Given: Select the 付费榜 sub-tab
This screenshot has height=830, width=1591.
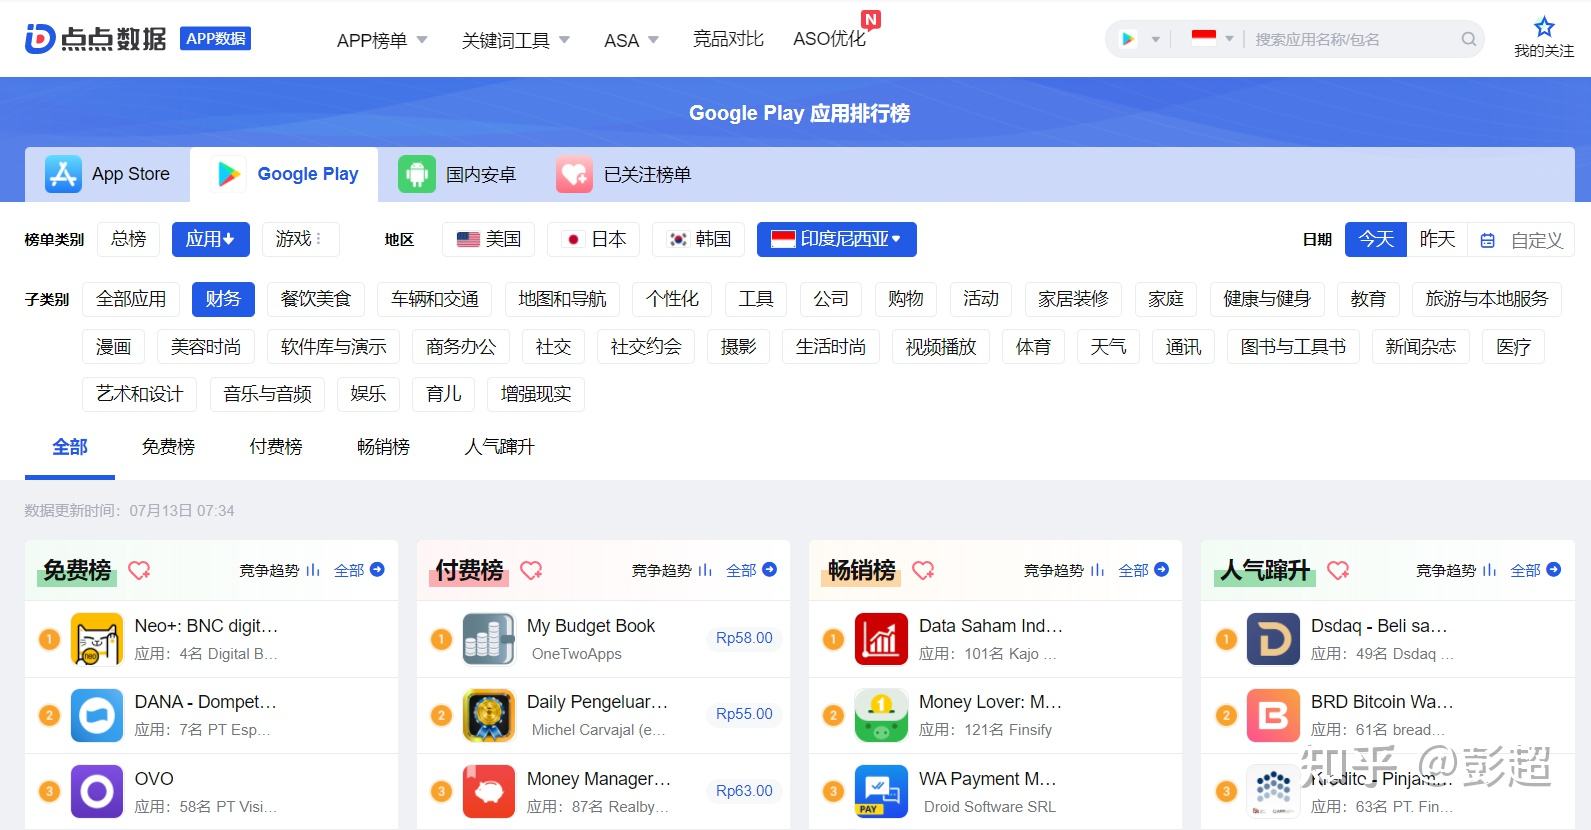Looking at the screenshot, I should (x=275, y=447).
